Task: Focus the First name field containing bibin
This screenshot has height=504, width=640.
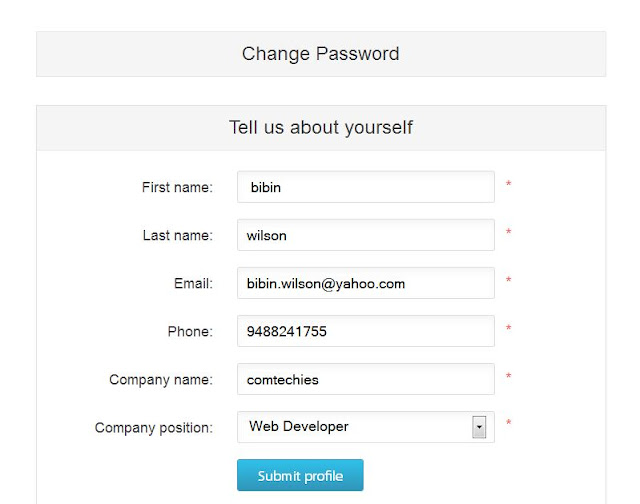Action: [366, 187]
